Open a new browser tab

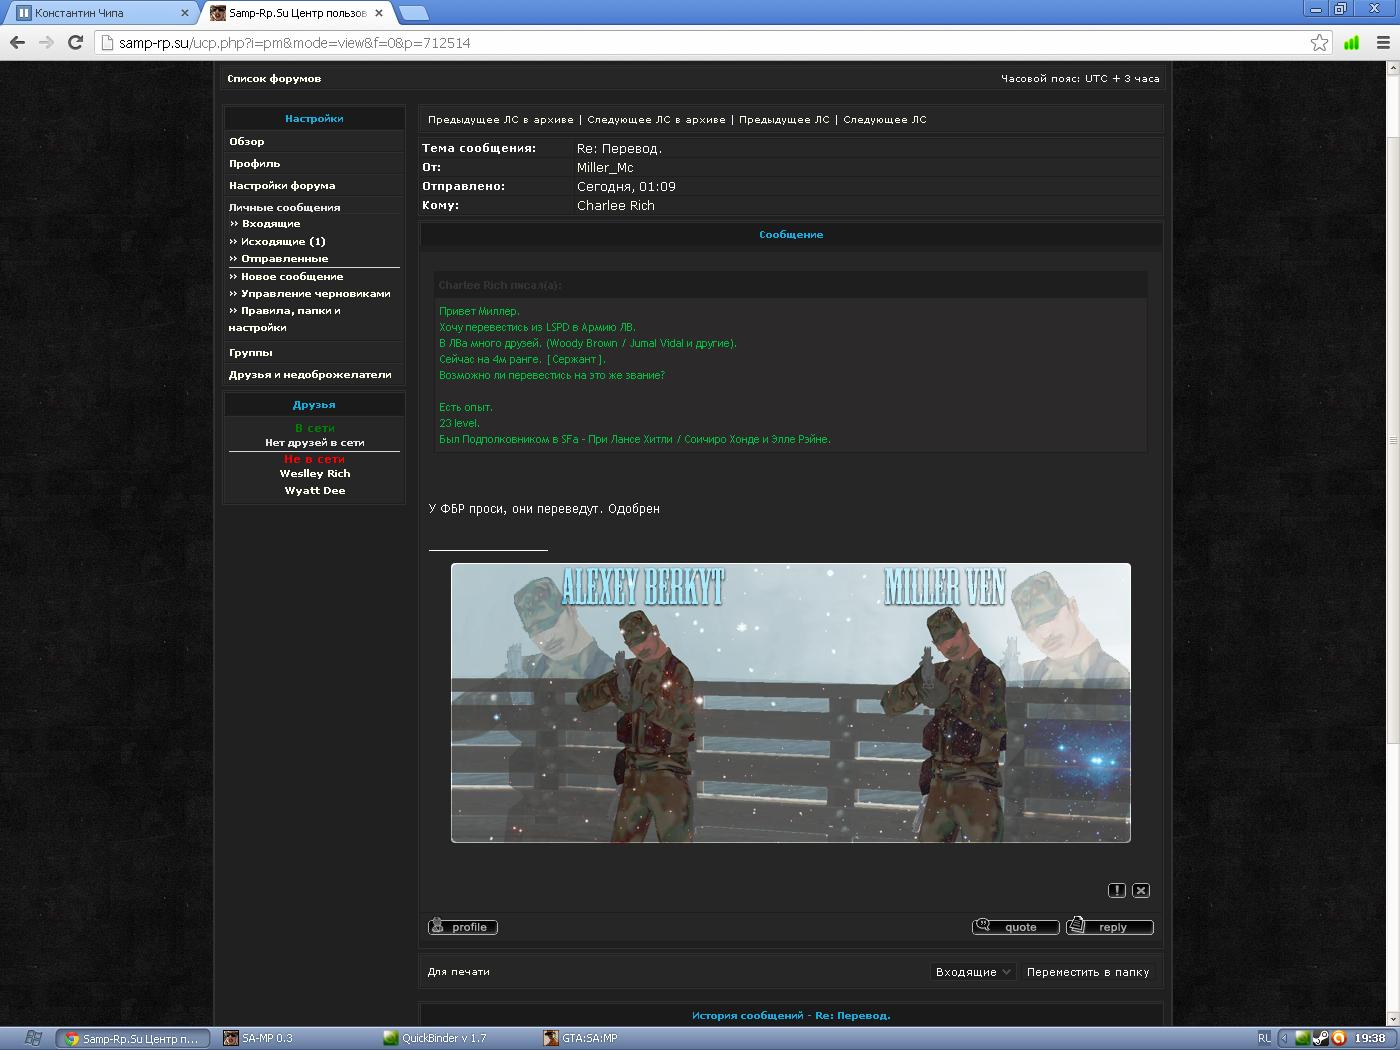click(413, 13)
